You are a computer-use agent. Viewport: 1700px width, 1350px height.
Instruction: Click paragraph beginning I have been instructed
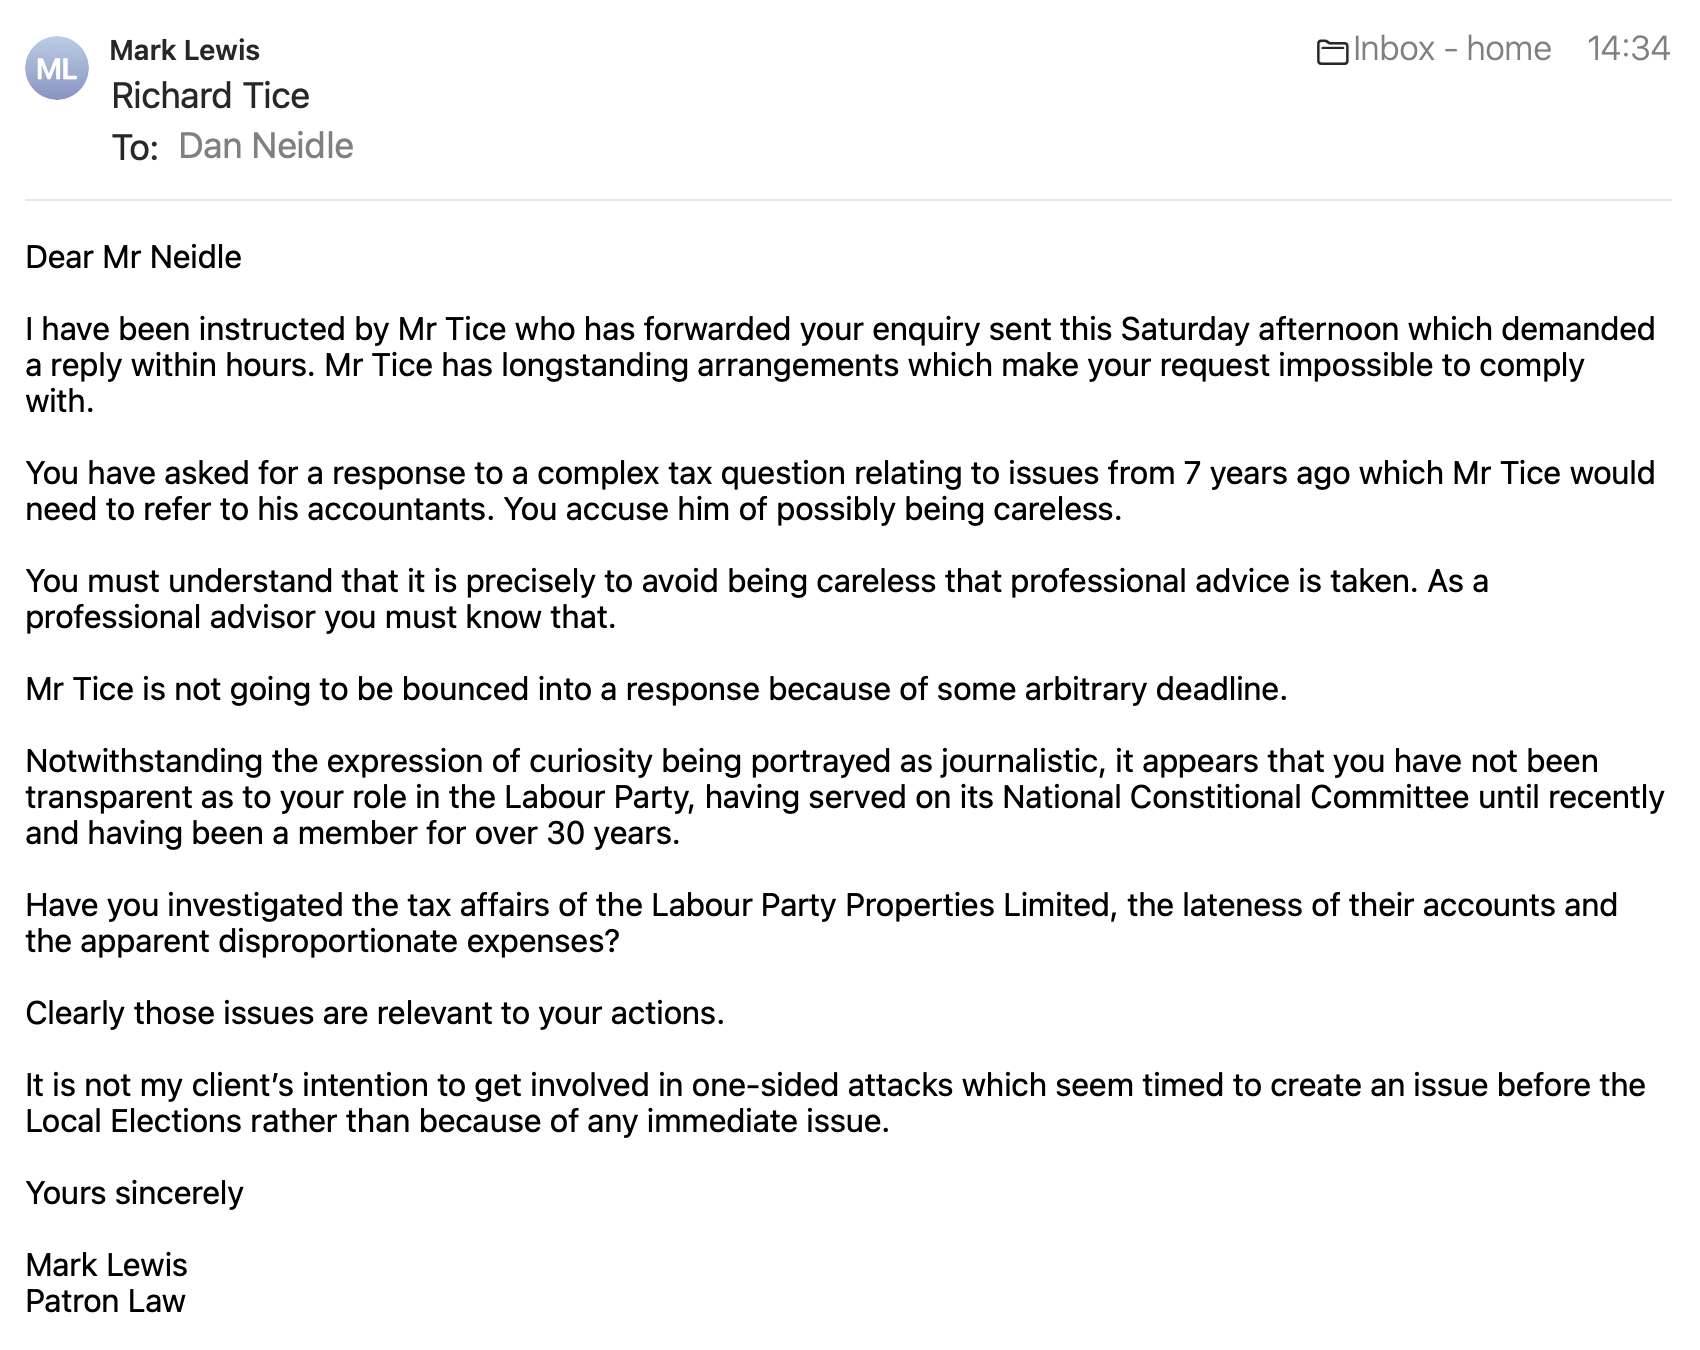pyautogui.click(x=800, y=365)
